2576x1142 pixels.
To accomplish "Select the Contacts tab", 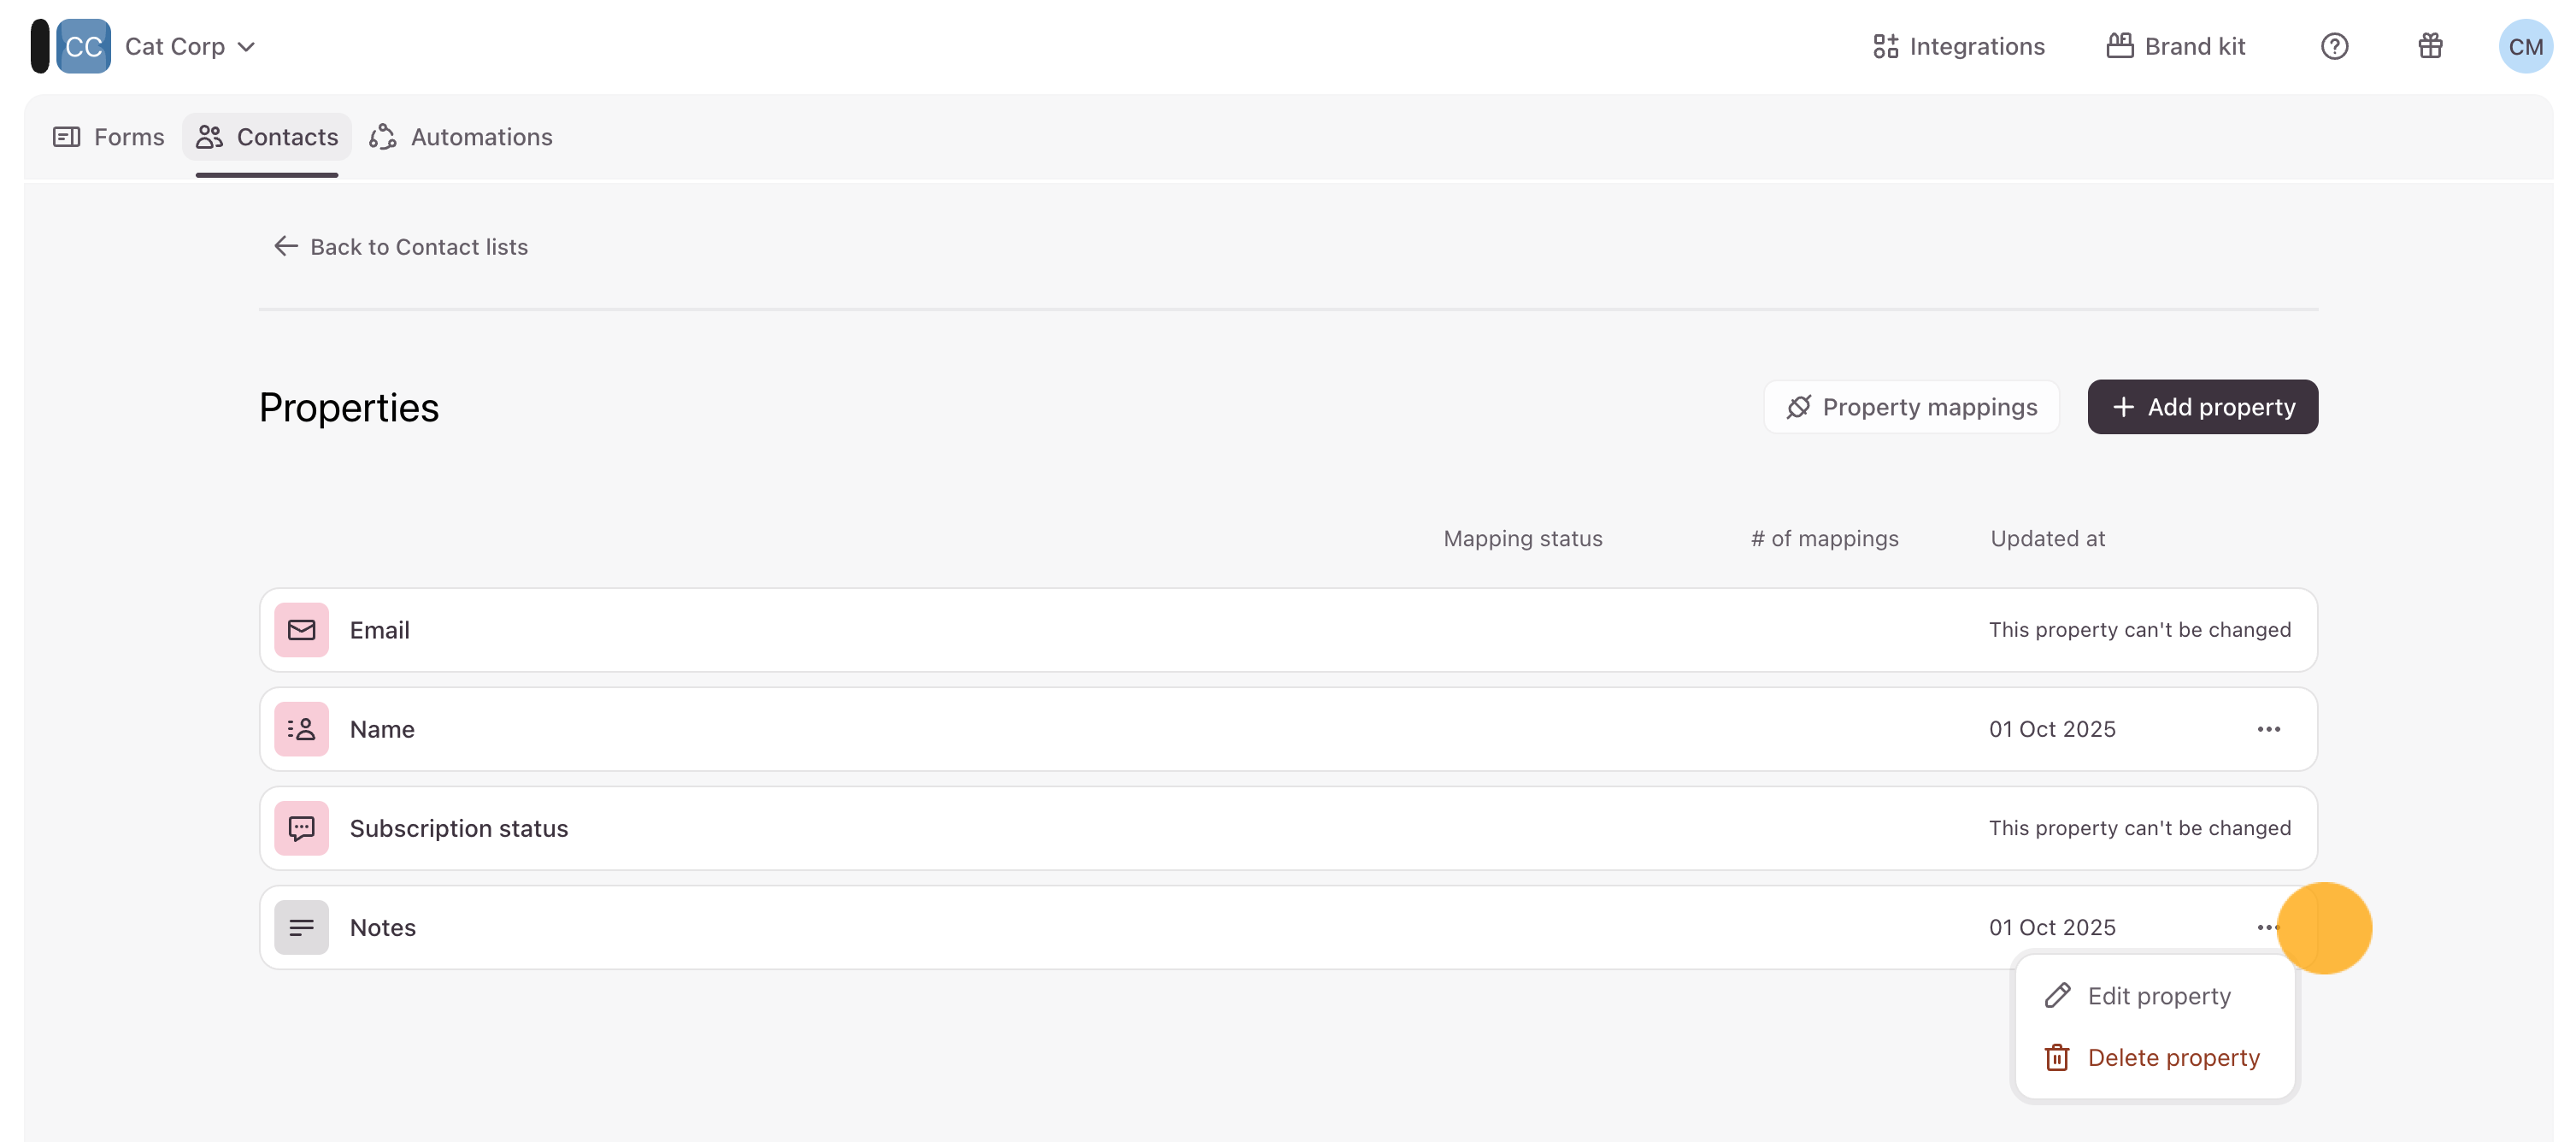I will [x=267, y=137].
